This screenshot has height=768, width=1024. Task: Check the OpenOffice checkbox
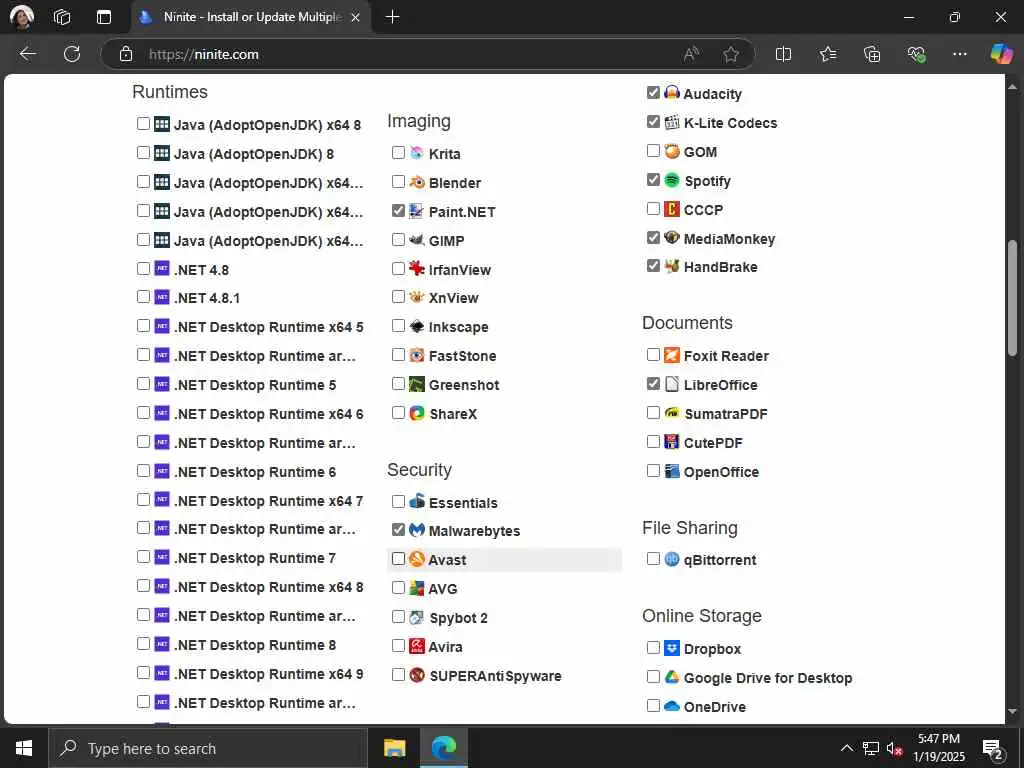click(x=653, y=470)
